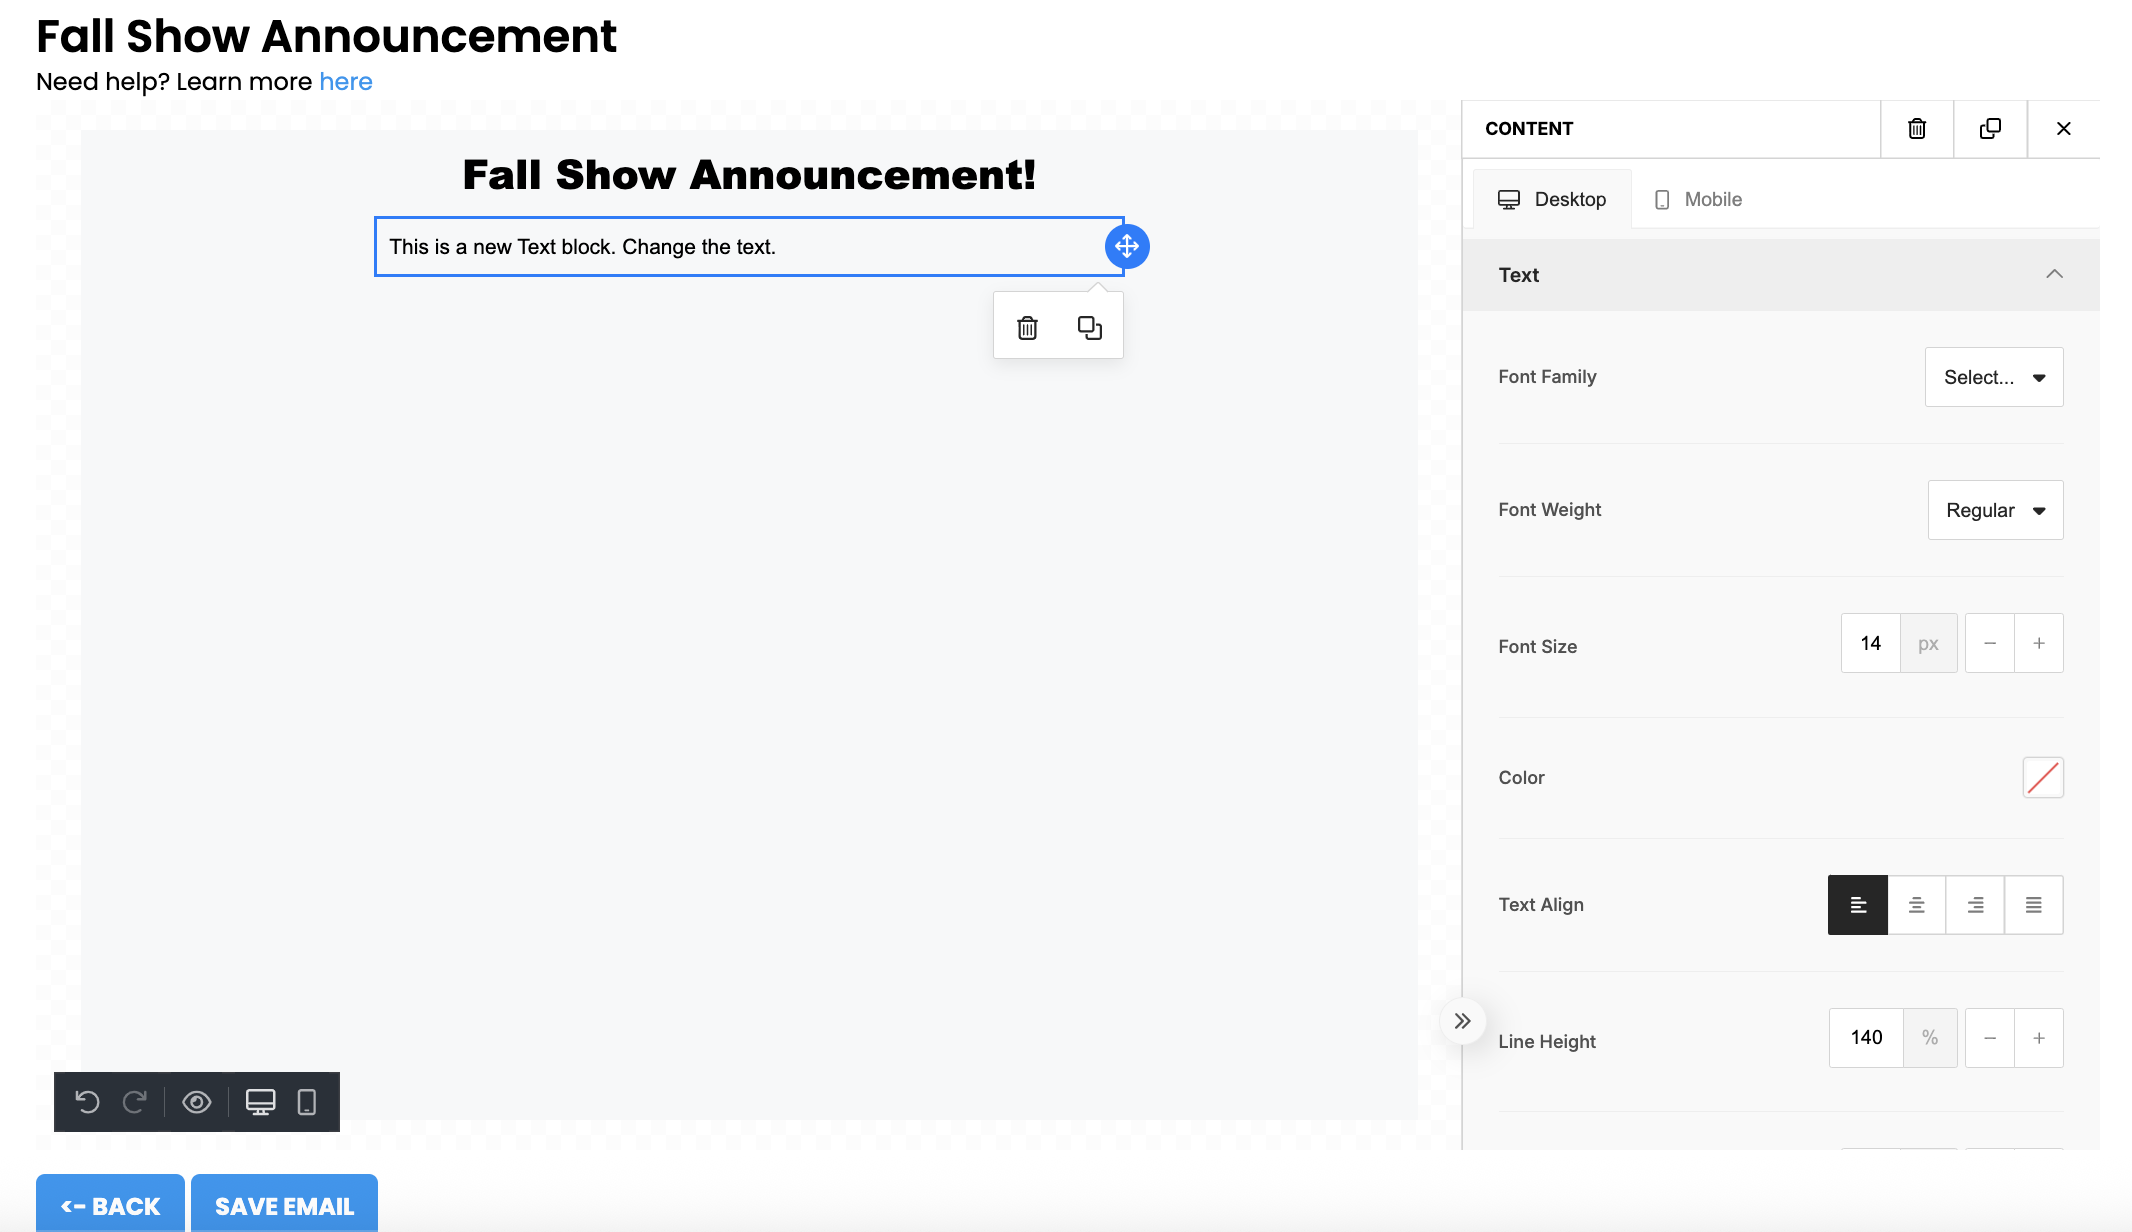This screenshot has height=1232, width=2132.
Task: Open the Font Weight Regular dropdown
Action: 1995,510
